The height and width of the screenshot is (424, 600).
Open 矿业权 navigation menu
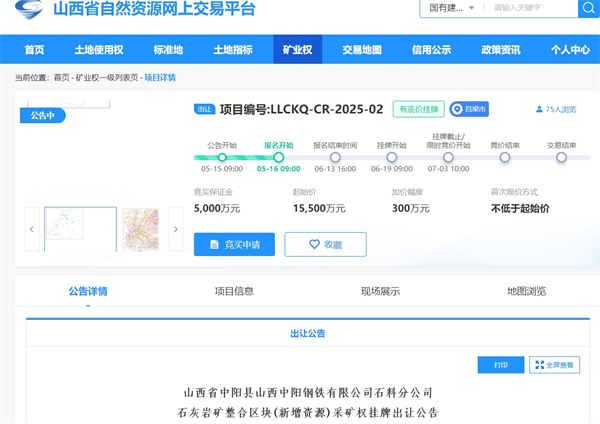(298, 49)
